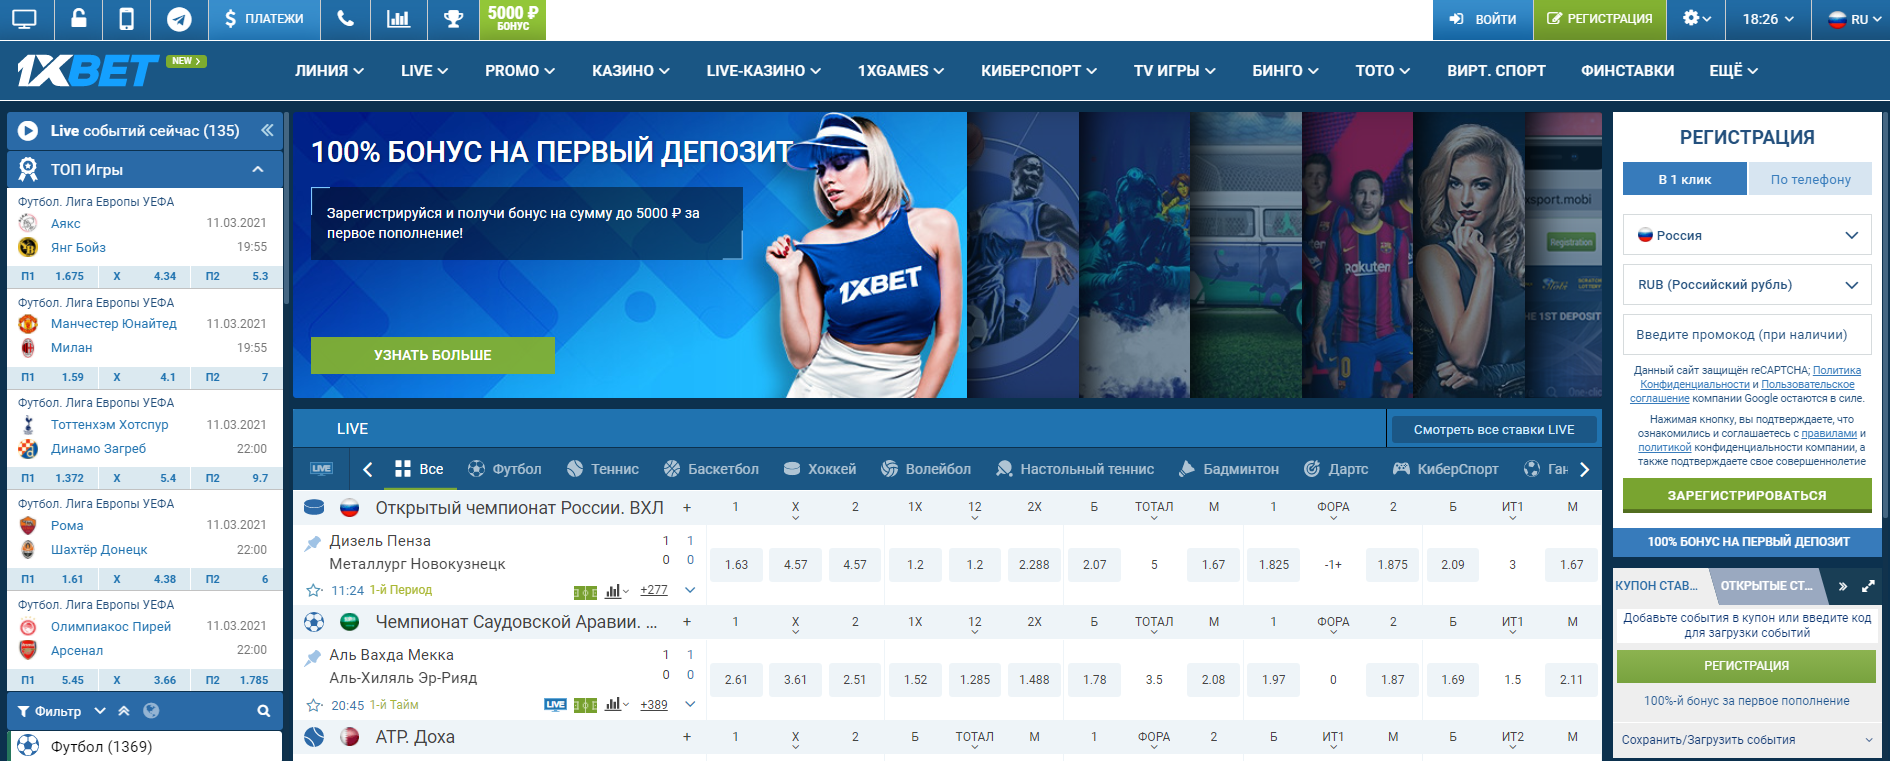This screenshot has width=1890, height=761.
Task: Open +389 markets for Аль Вахда
Action: (654, 705)
